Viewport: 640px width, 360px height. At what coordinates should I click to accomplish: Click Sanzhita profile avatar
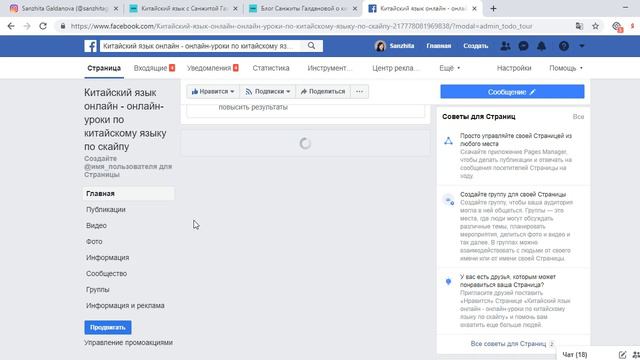coord(380,46)
